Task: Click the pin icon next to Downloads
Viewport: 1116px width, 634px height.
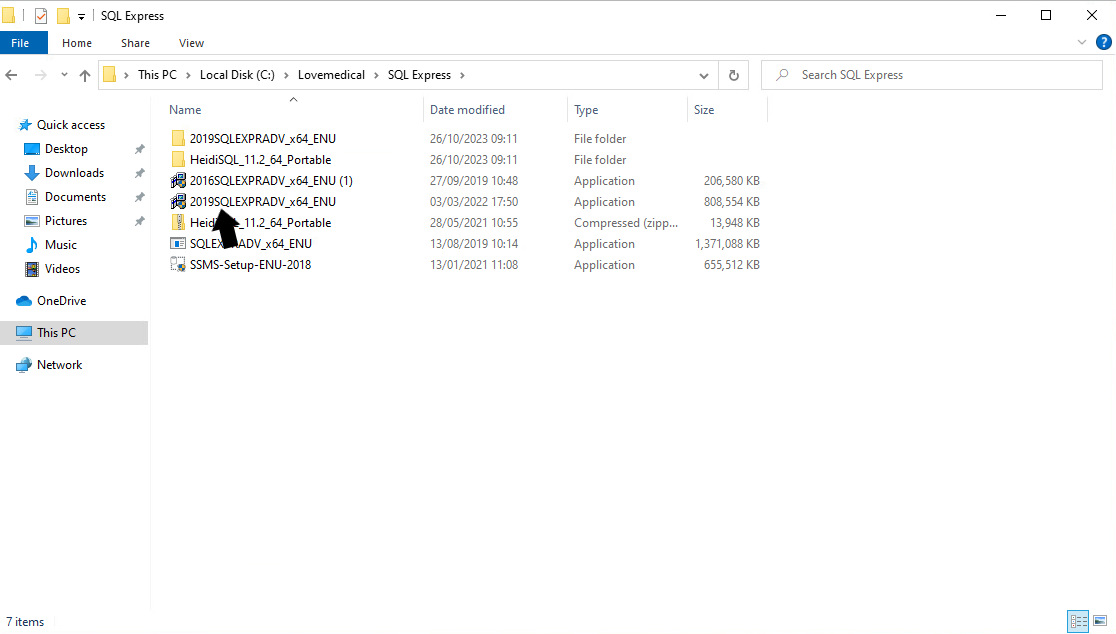Action: point(140,174)
